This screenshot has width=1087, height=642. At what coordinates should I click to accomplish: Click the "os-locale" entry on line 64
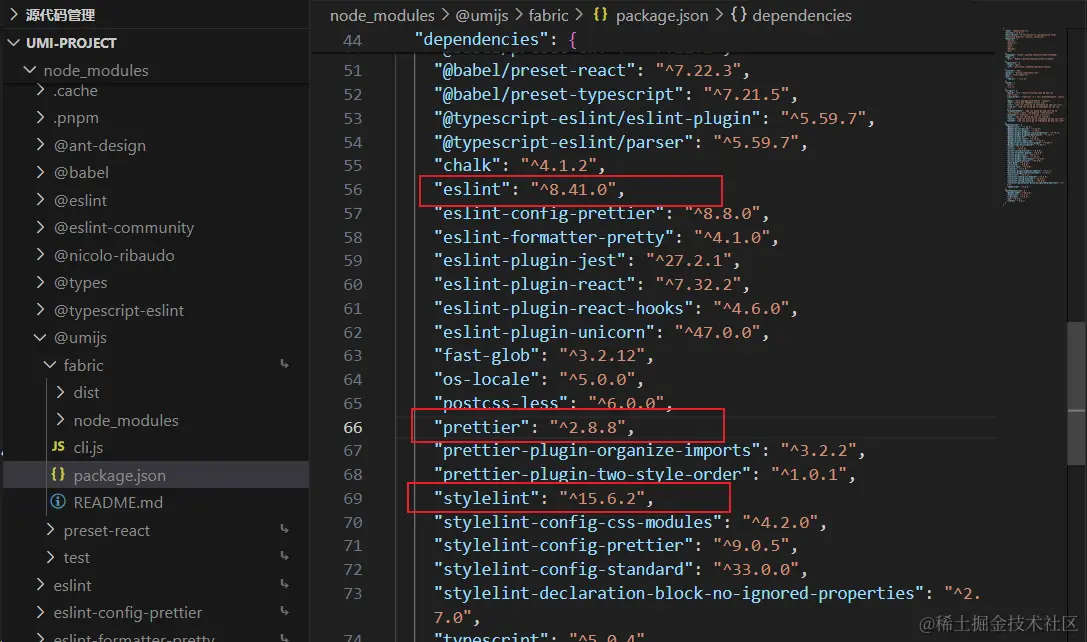539,379
